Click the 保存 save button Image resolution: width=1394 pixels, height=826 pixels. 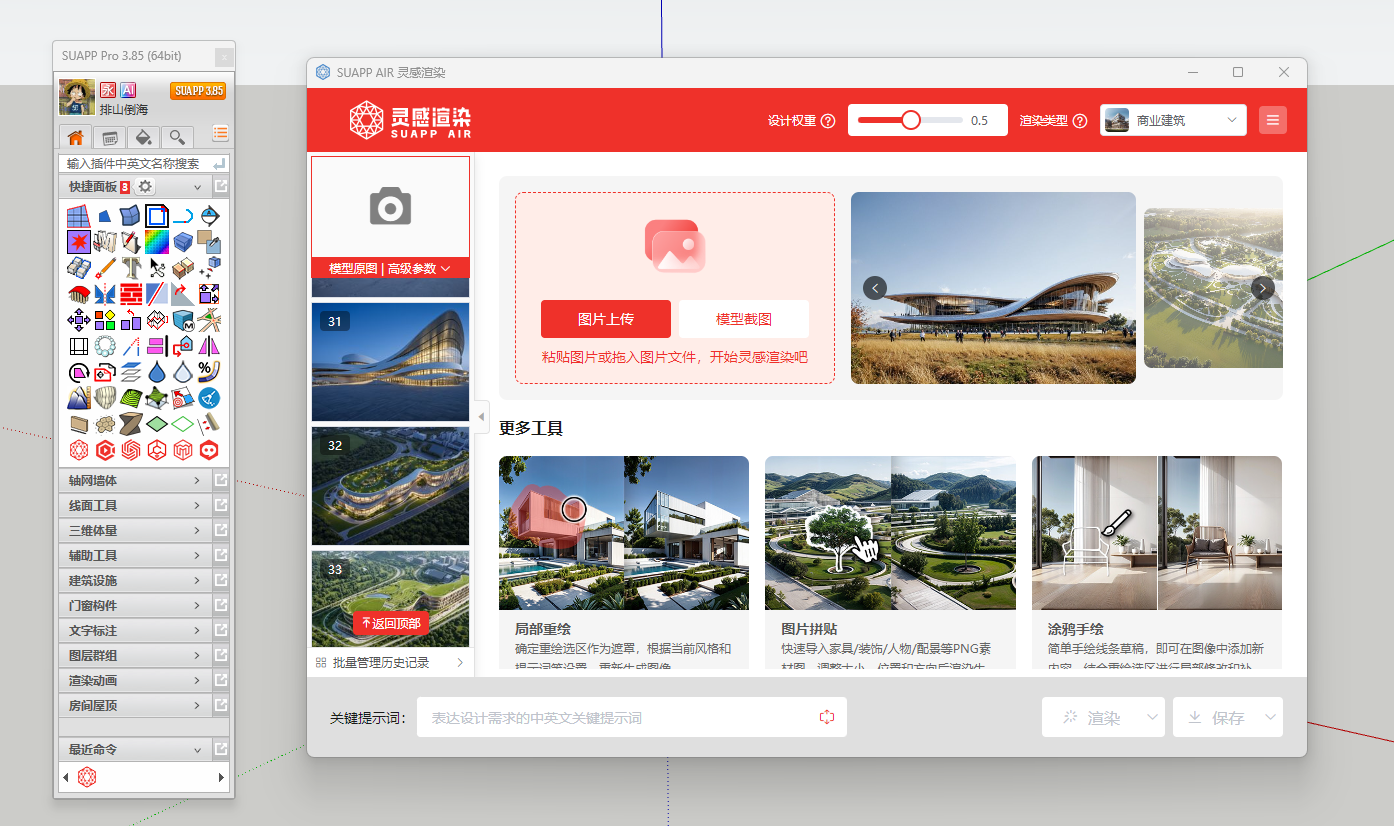(x=1216, y=717)
